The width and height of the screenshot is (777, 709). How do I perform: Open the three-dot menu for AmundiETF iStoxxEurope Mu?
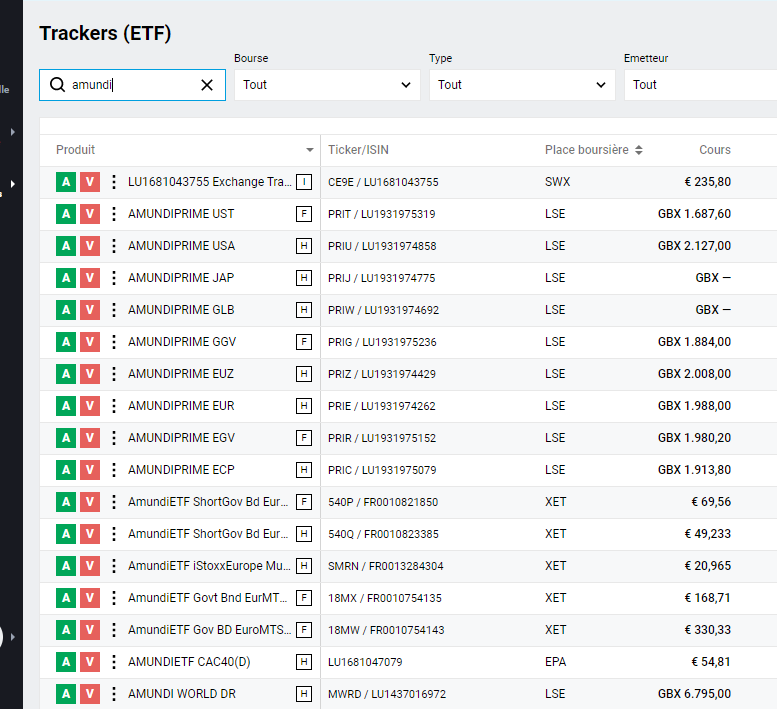click(114, 566)
